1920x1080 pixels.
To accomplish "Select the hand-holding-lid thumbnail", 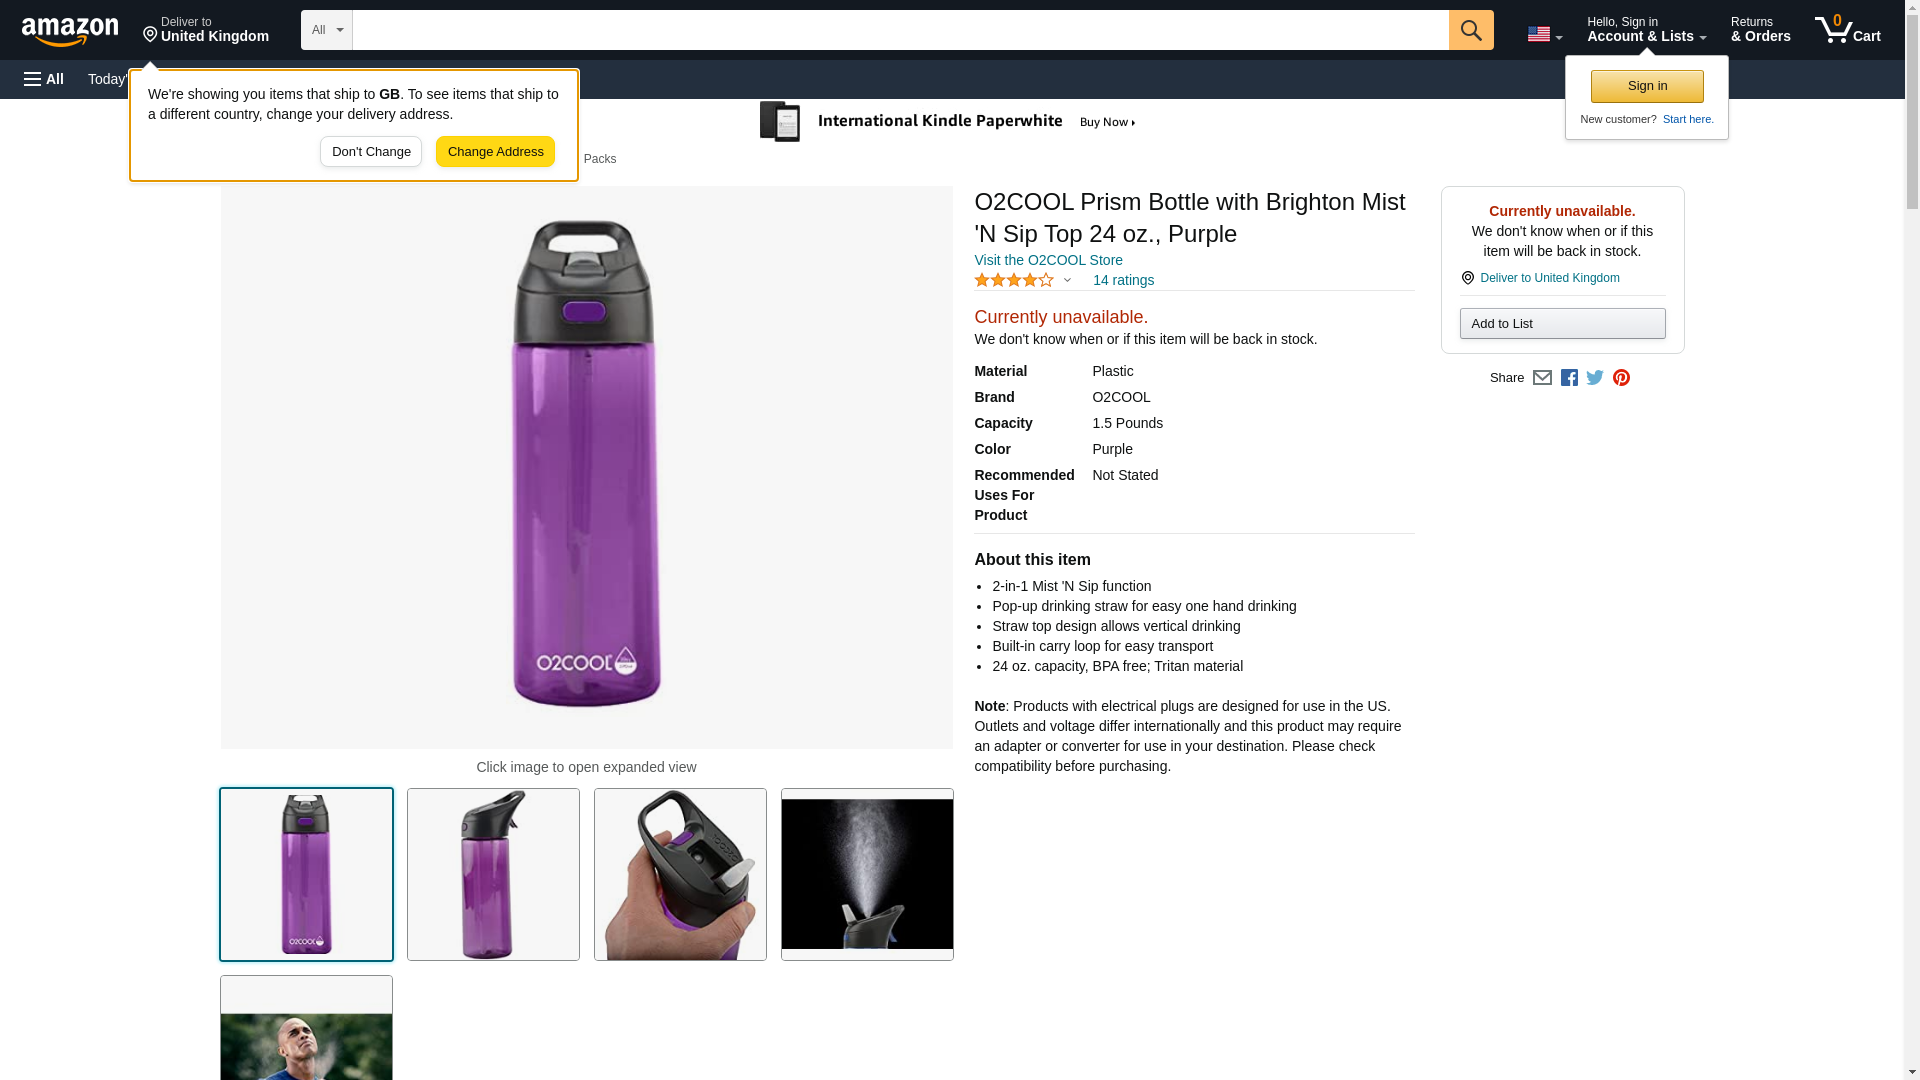I will (680, 874).
